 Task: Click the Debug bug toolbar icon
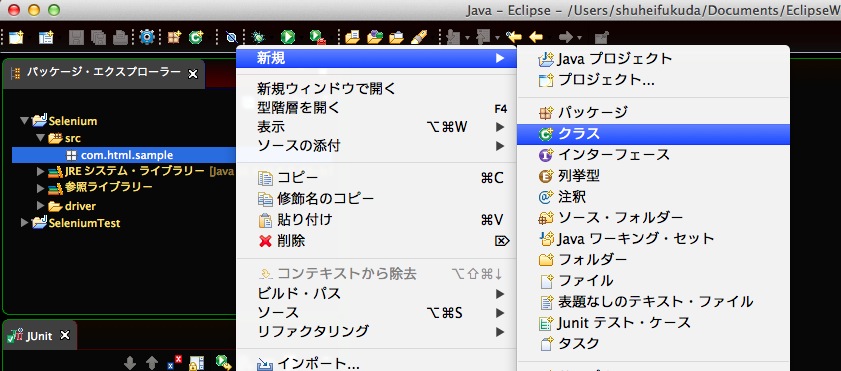click(x=259, y=37)
